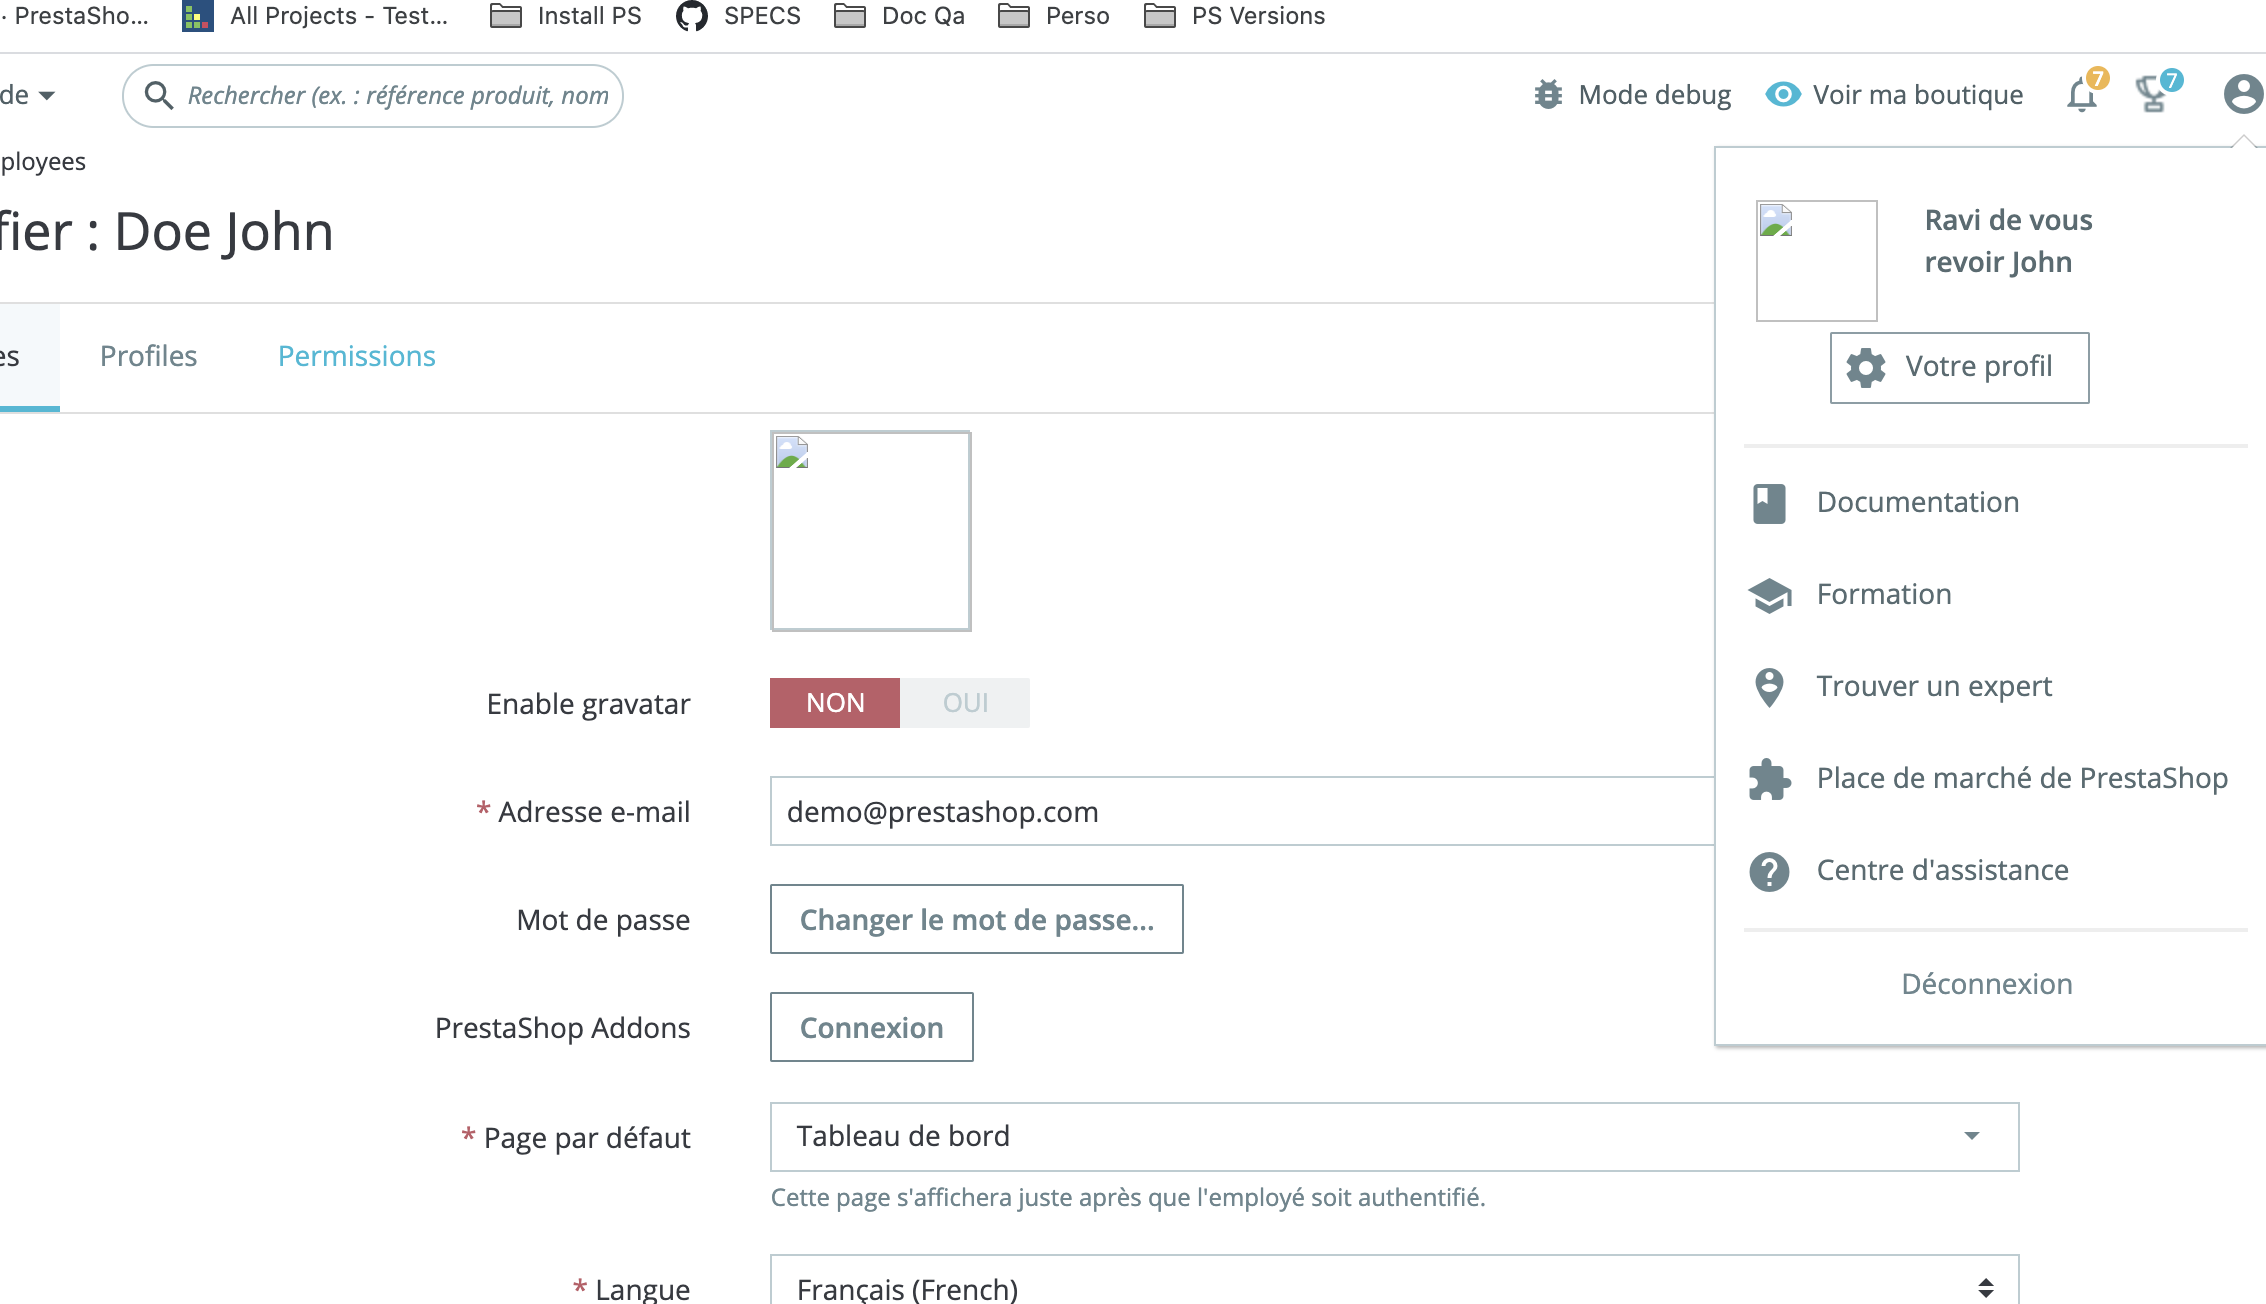The image size is (2266, 1304).
Task: Click the eye icon for Voir ma boutique
Action: (x=1782, y=95)
